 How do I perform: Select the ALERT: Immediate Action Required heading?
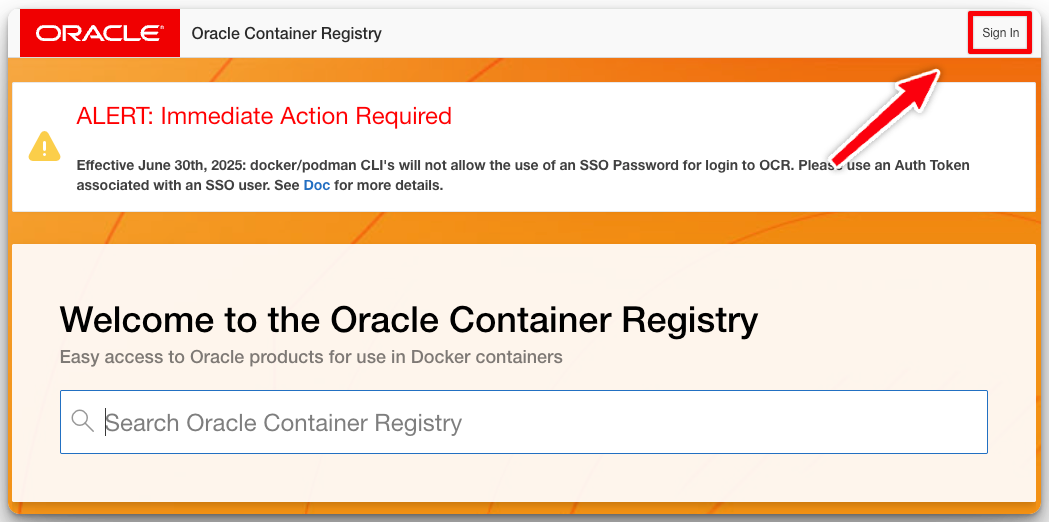click(x=264, y=116)
